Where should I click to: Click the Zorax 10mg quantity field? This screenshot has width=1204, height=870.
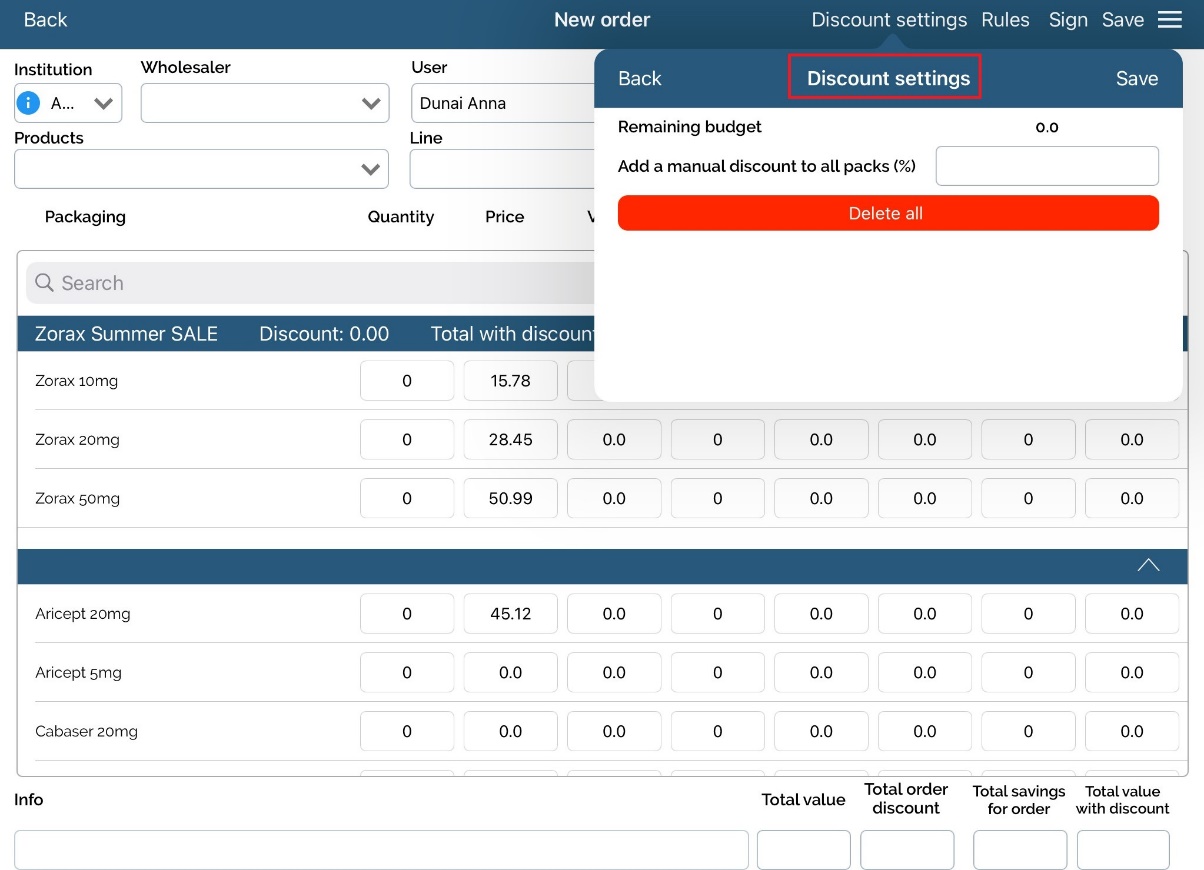pyautogui.click(x=407, y=381)
